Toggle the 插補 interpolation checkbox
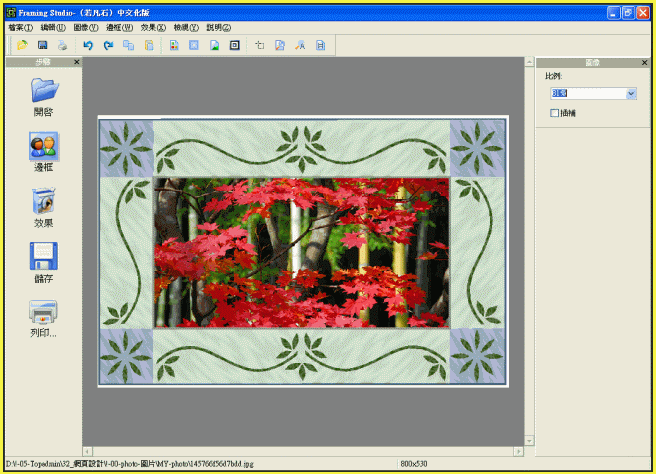656x474 pixels. click(x=555, y=113)
